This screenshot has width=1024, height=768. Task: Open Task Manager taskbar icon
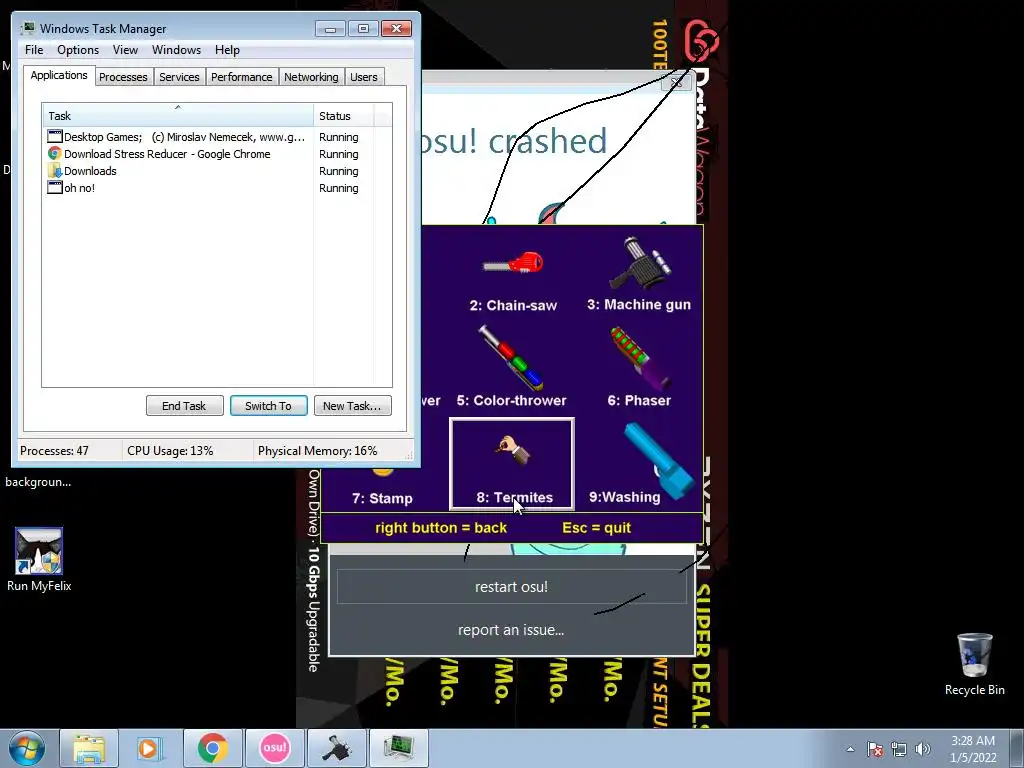pyautogui.click(x=398, y=748)
